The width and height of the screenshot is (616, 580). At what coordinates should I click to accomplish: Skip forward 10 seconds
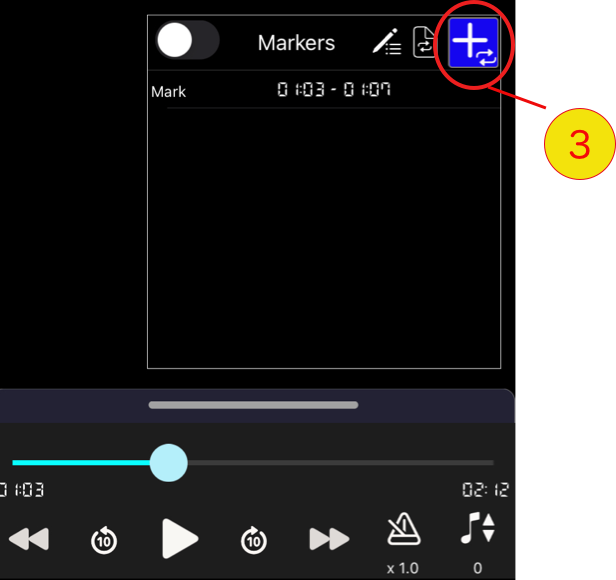tap(254, 540)
